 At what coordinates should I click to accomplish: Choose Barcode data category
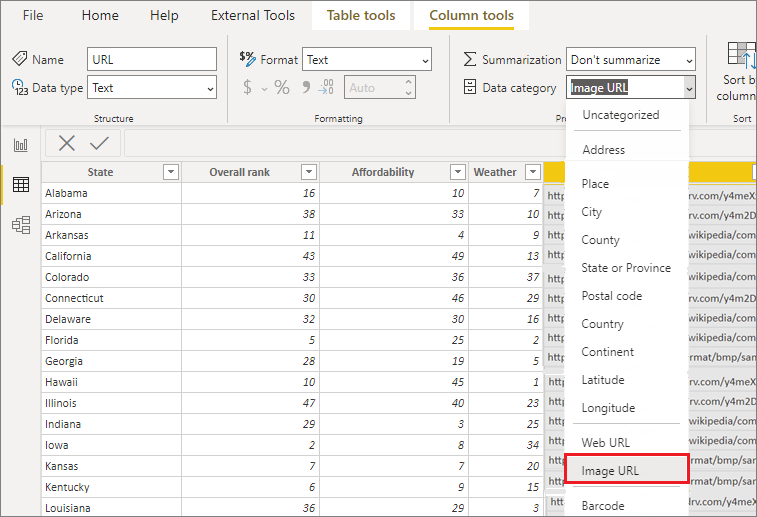(603, 505)
